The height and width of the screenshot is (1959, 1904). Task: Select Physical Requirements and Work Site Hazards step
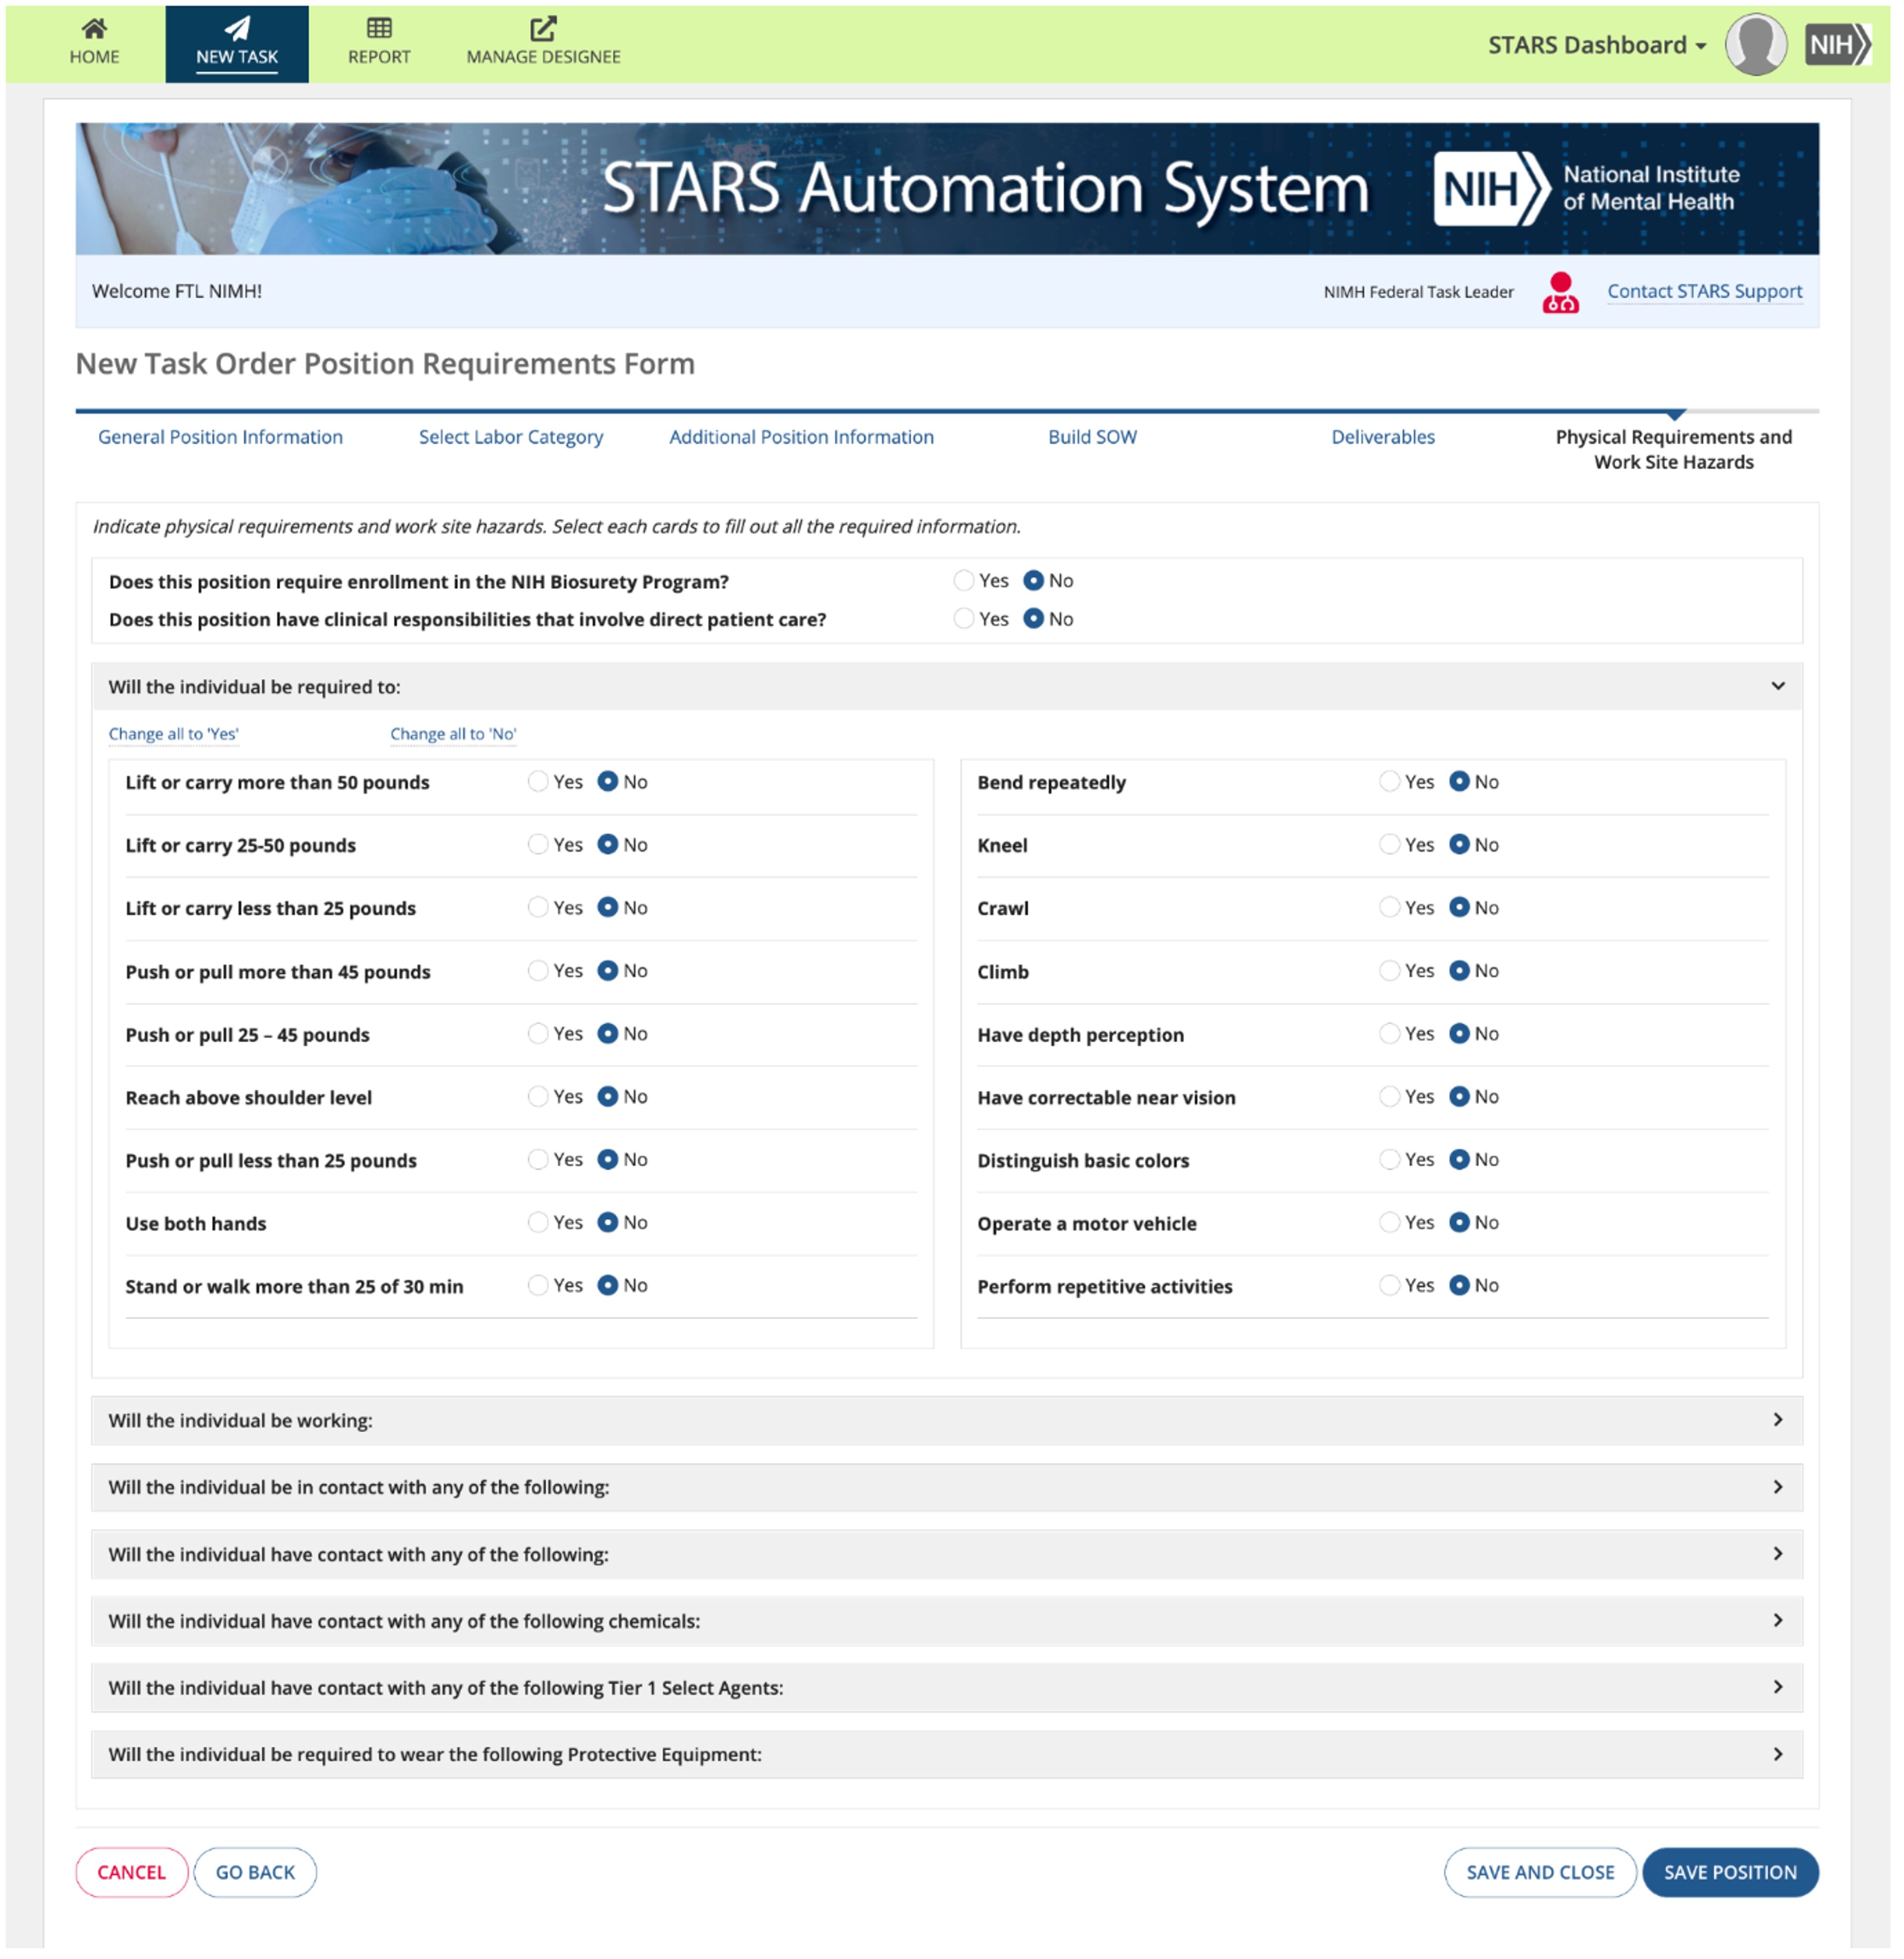click(x=1674, y=450)
